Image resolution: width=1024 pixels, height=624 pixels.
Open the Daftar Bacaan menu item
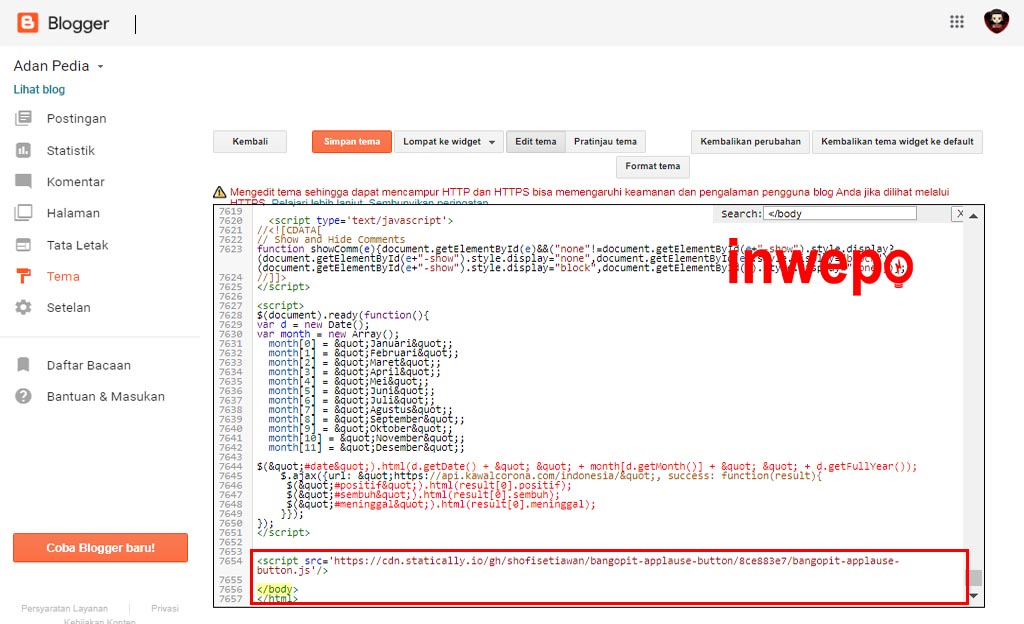(x=88, y=366)
